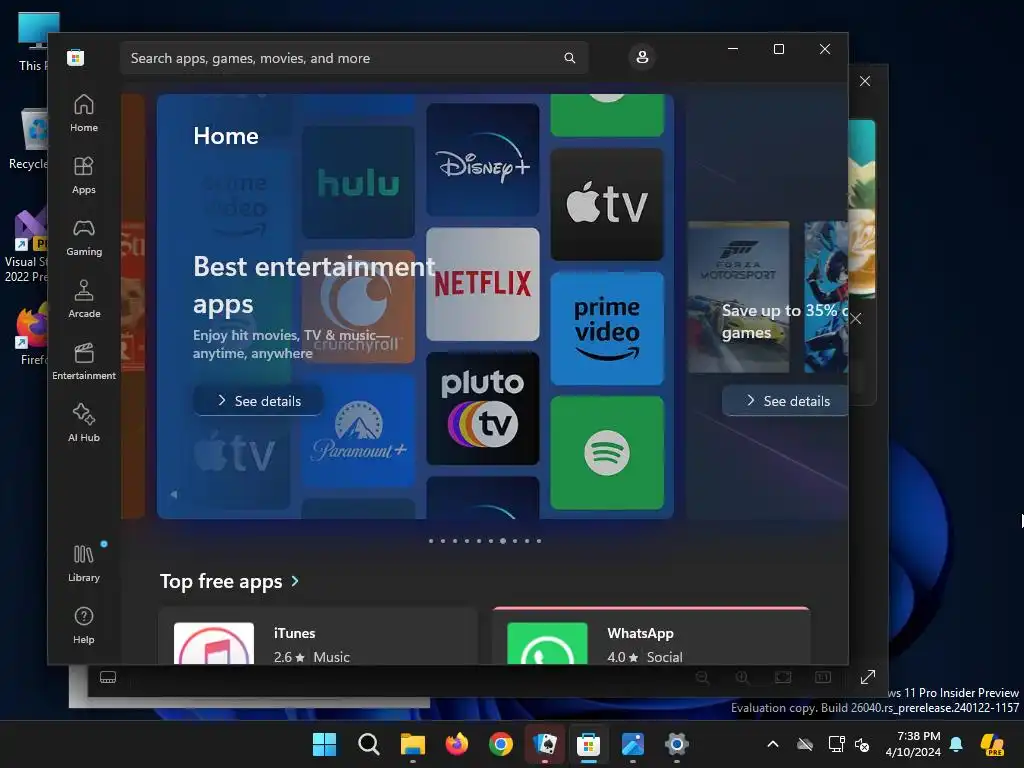Open Solitaire app on taskbar
This screenshot has width=1024, height=768.
[545, 744]
